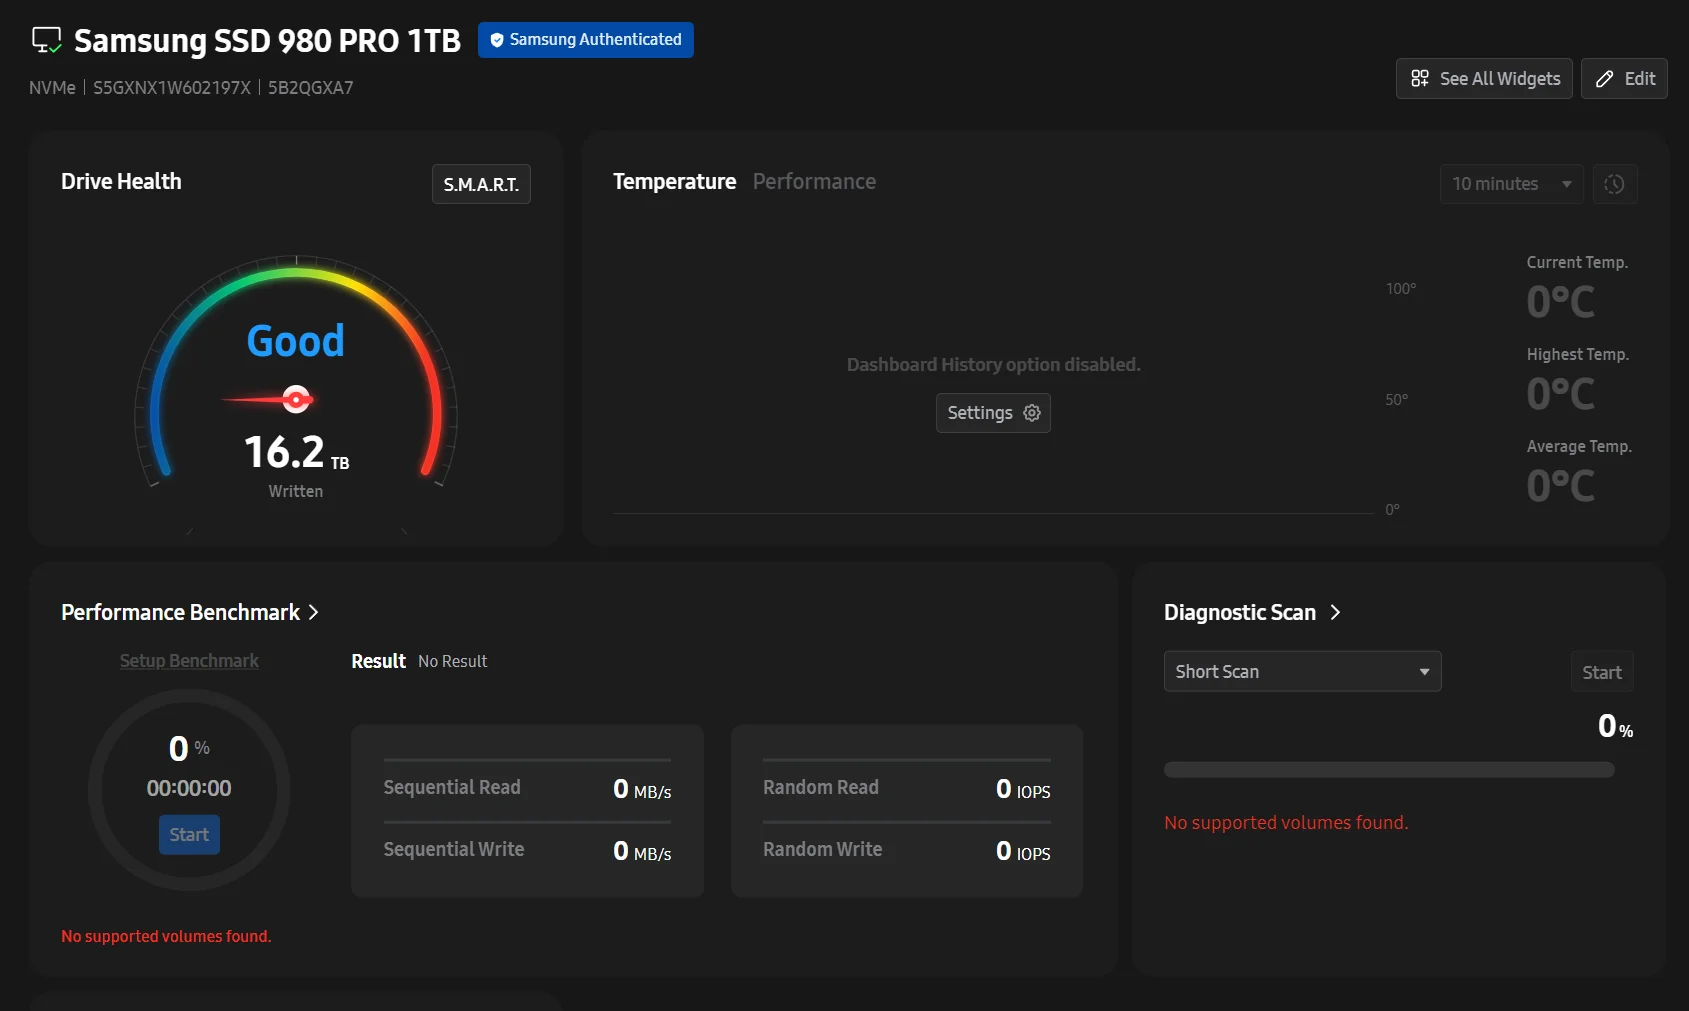Viewport: 1689px width, 1011px height.
Task: Click Diagnostic Scan's No supported volumes error
Action: [x=1286, y=823]
